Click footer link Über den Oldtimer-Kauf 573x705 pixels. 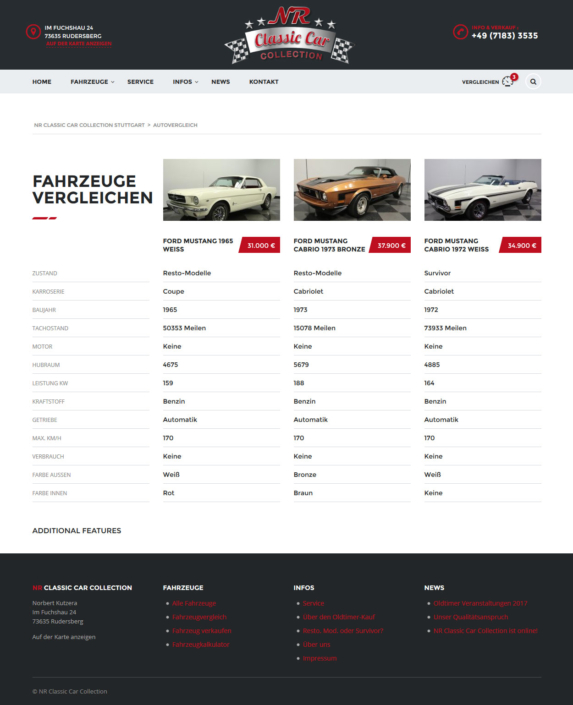click(x=339, y=617)
